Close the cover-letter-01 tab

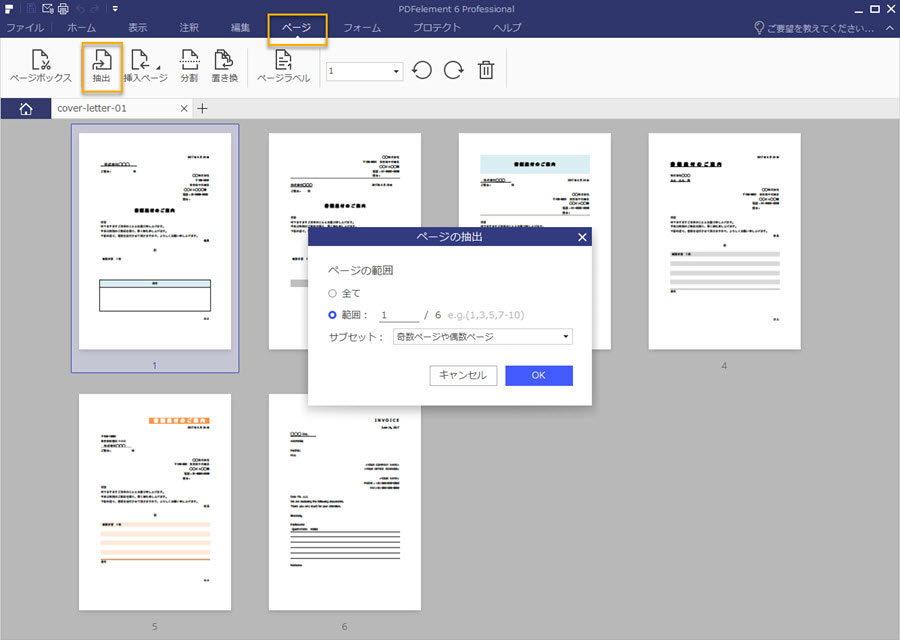[x=184, y=108]
